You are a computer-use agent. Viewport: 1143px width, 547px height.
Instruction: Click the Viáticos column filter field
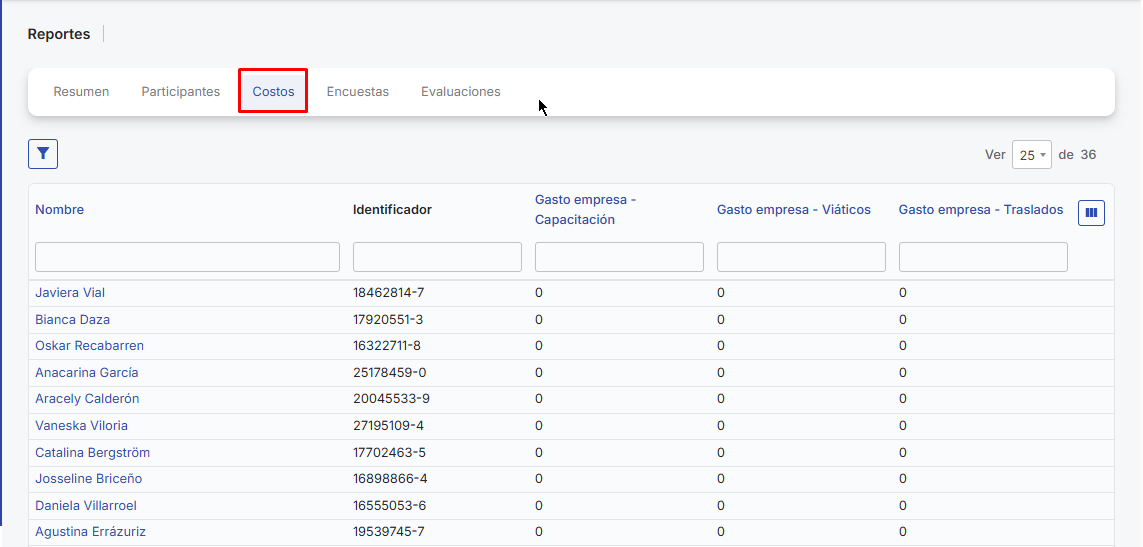click(801, 257)
